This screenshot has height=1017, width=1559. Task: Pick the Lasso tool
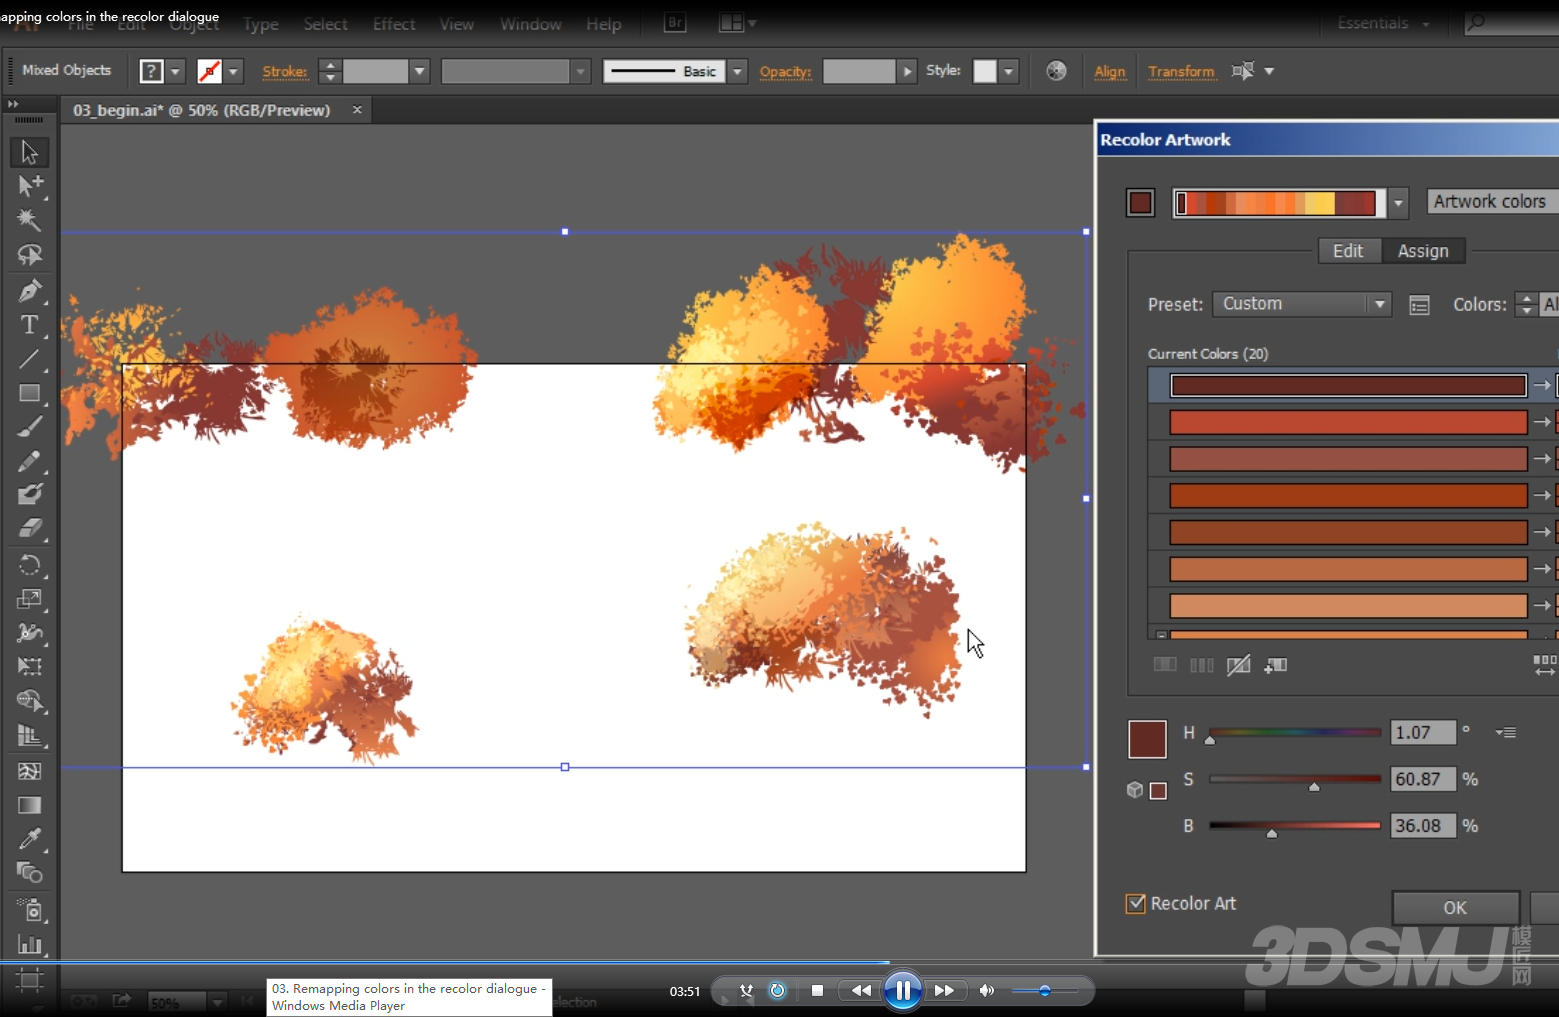pos(29,254)
